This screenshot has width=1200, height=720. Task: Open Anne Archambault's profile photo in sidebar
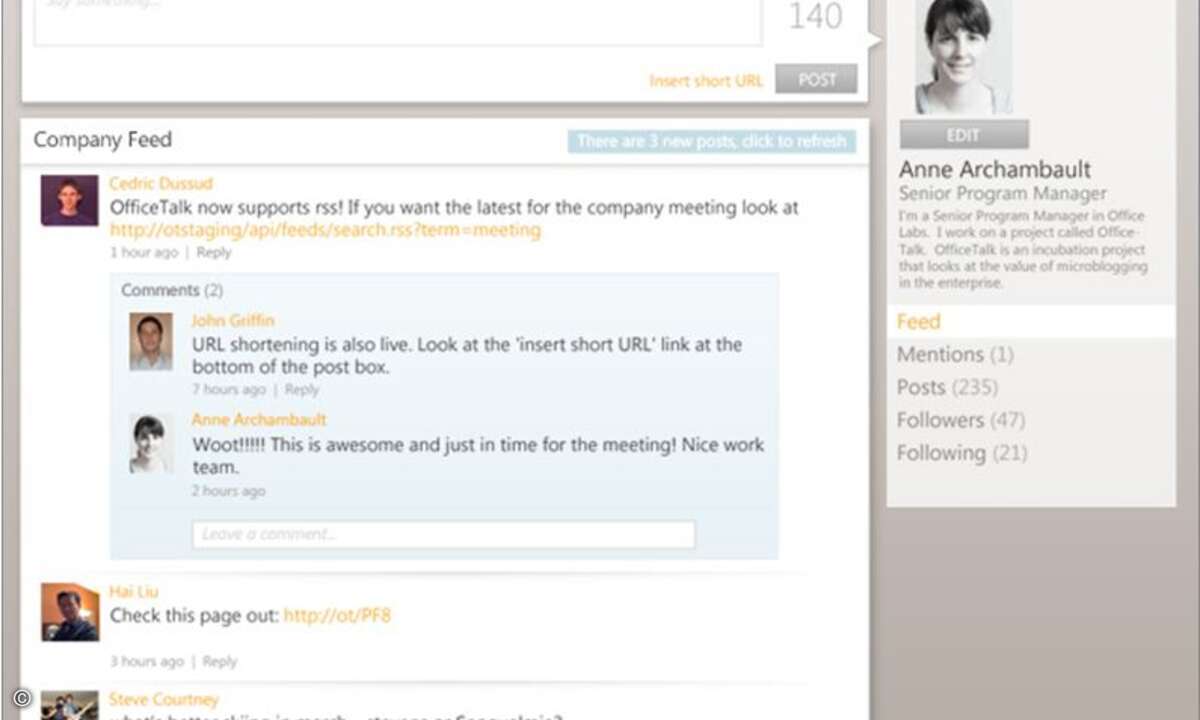point(963,56)
